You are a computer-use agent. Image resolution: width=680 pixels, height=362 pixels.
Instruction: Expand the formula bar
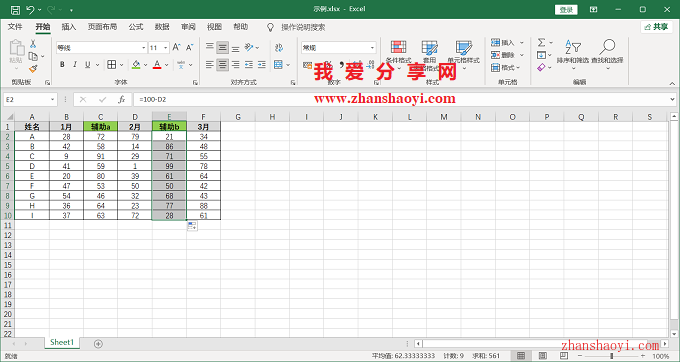click(x=672, y=99)
